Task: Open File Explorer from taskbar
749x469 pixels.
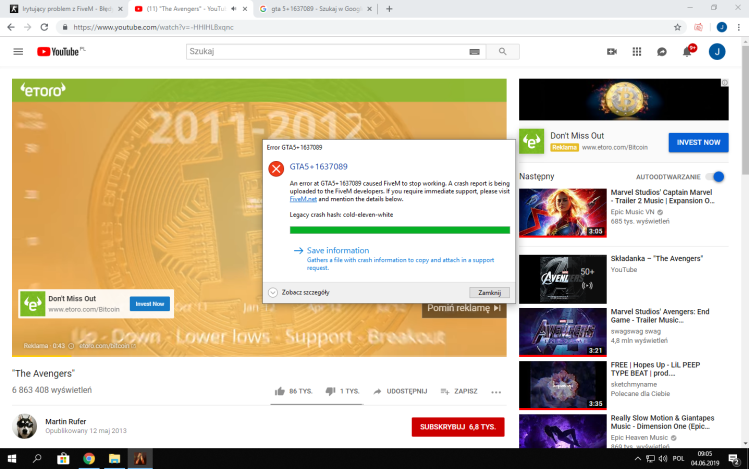Action: click(114, 459)
